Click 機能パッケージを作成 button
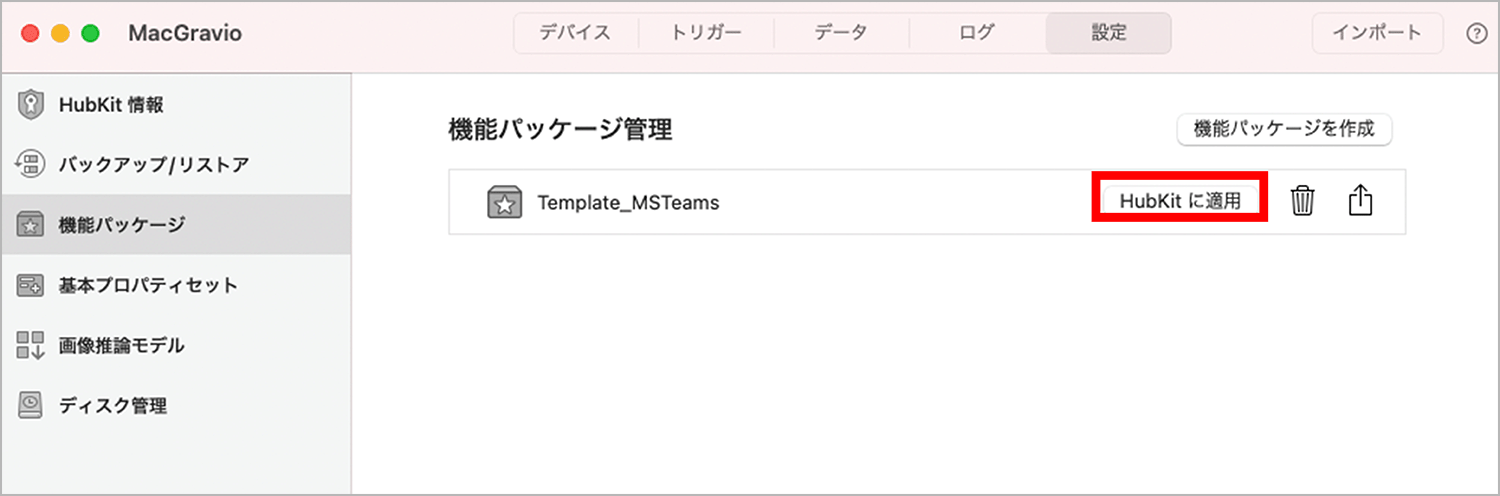Image resolution: width=1500 pixels, height=496 pixels. point(1285,129)
